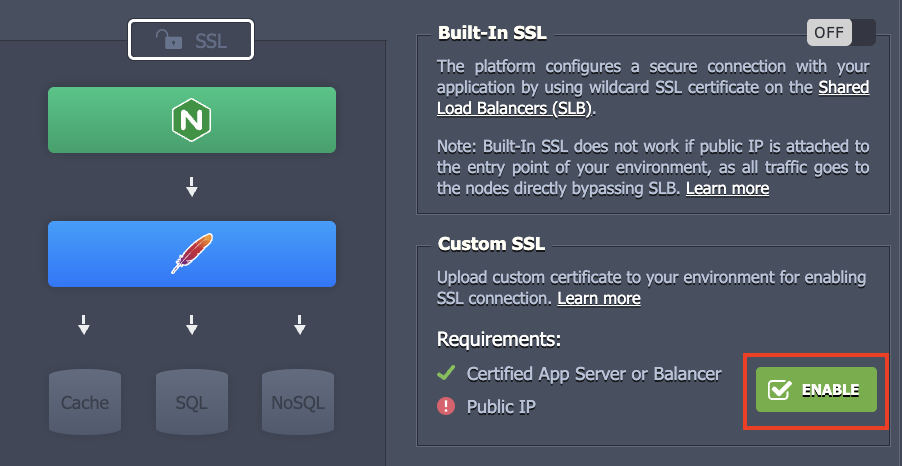902x466 pixels.
Task: Click the ENABLE custom SSL button
Action: [816, 389]
